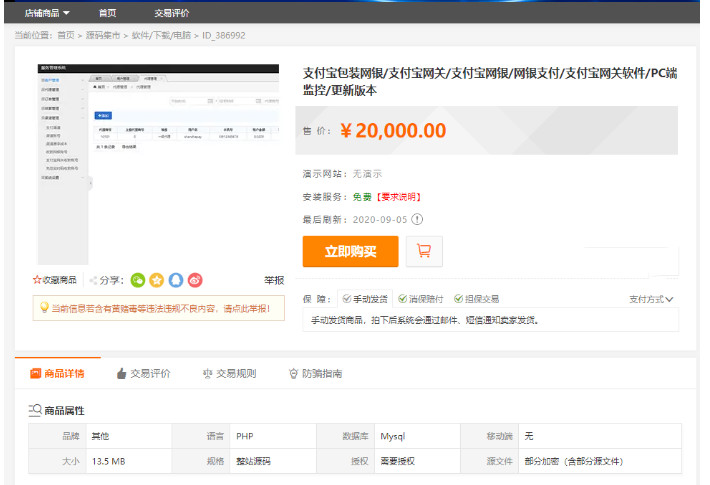
Task: Click the 消保赔付 guarantee checkmark
Action: [x=401, y=299]
